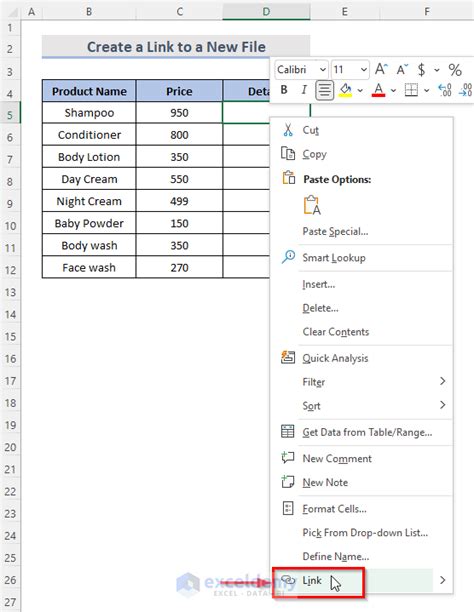Expand the Filter submenu arrow
The width and height of the screenshot is (474, 612).
442,381
